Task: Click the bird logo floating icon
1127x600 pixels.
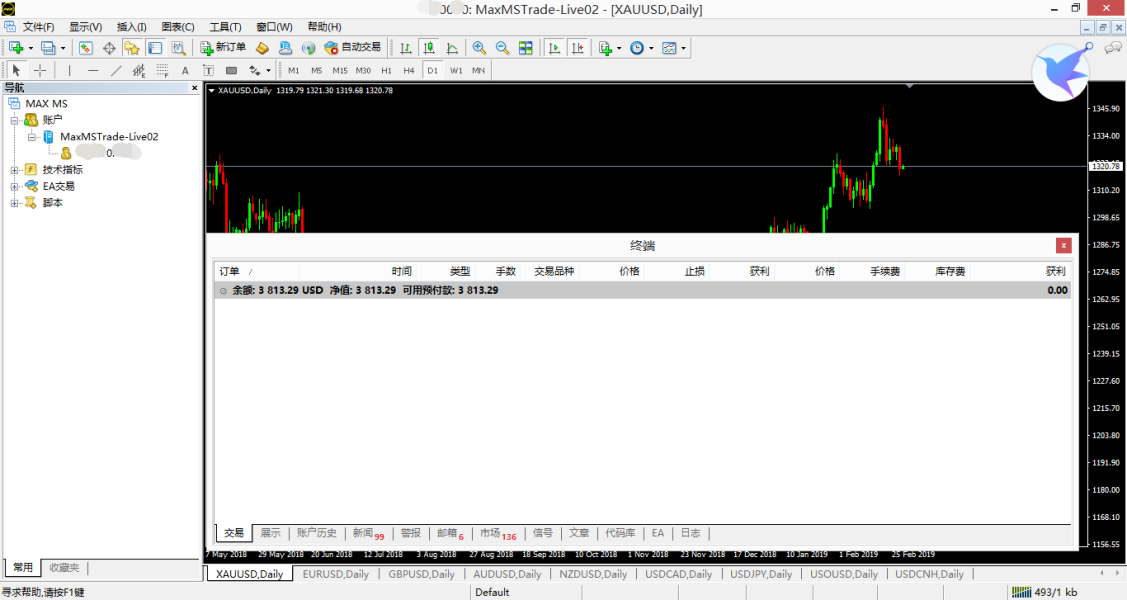Action: pos(1060,73)
